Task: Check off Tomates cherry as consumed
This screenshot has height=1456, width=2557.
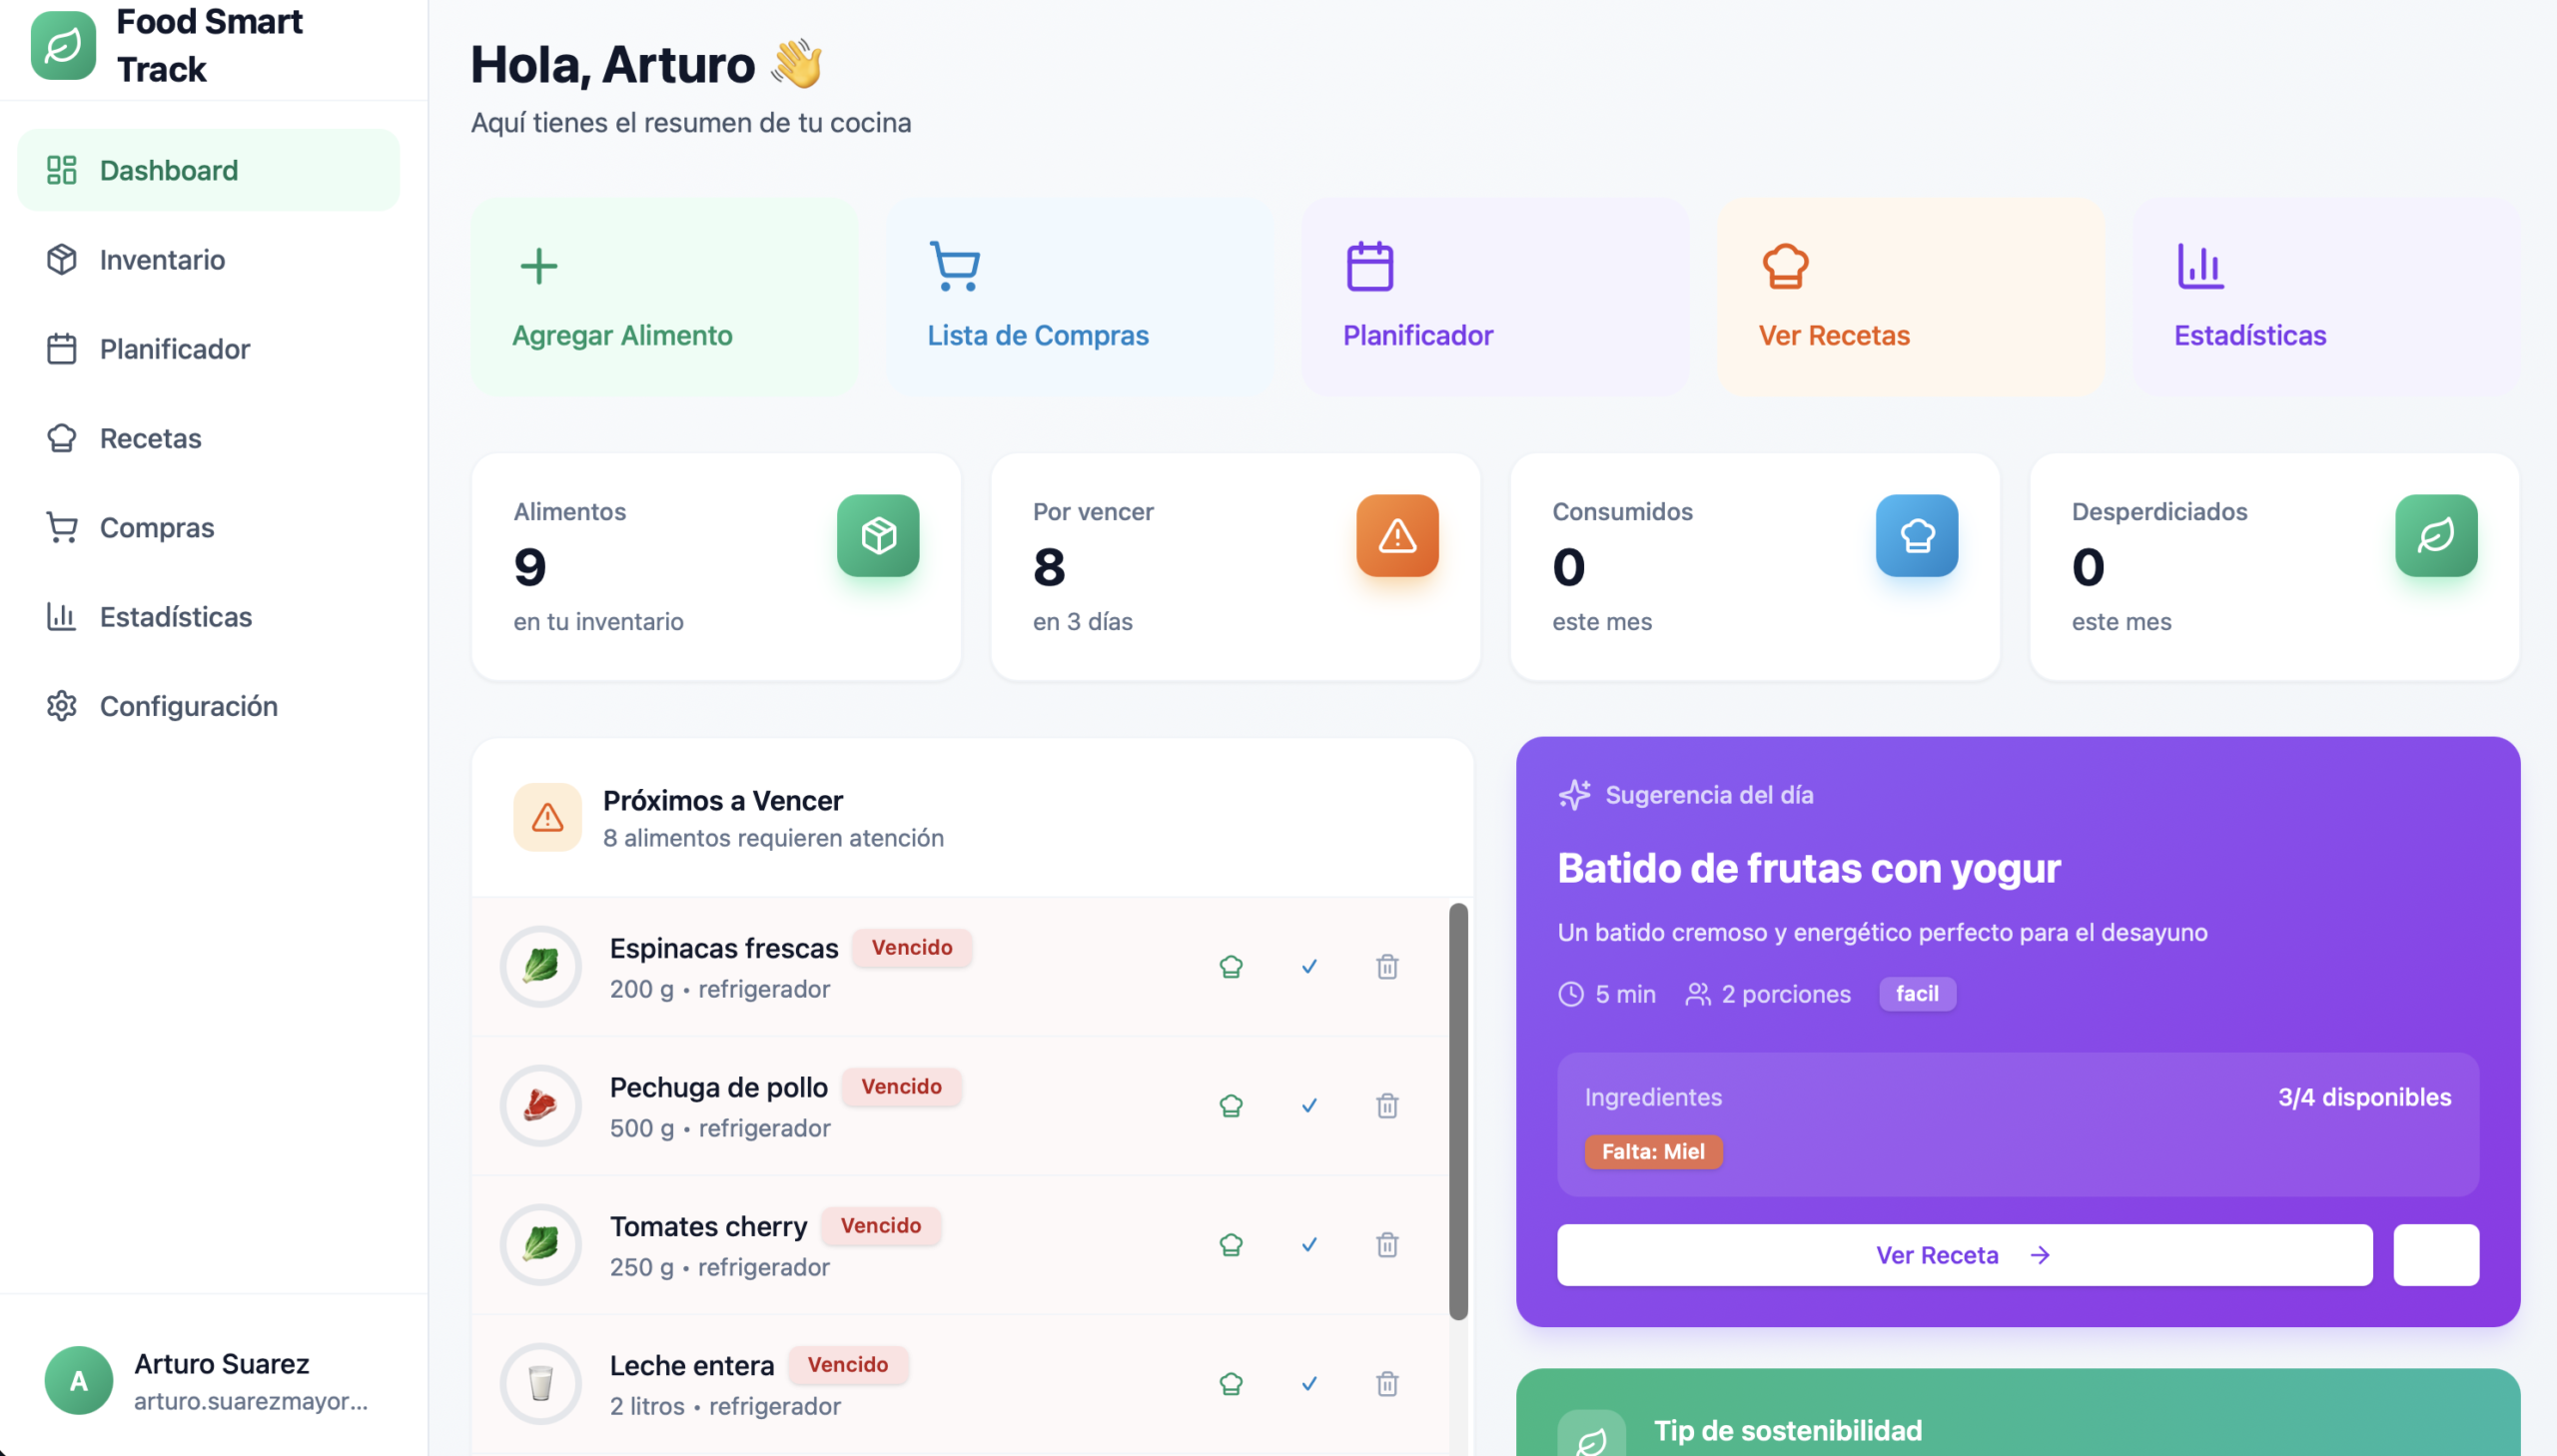Action: pos(1308,1244)
